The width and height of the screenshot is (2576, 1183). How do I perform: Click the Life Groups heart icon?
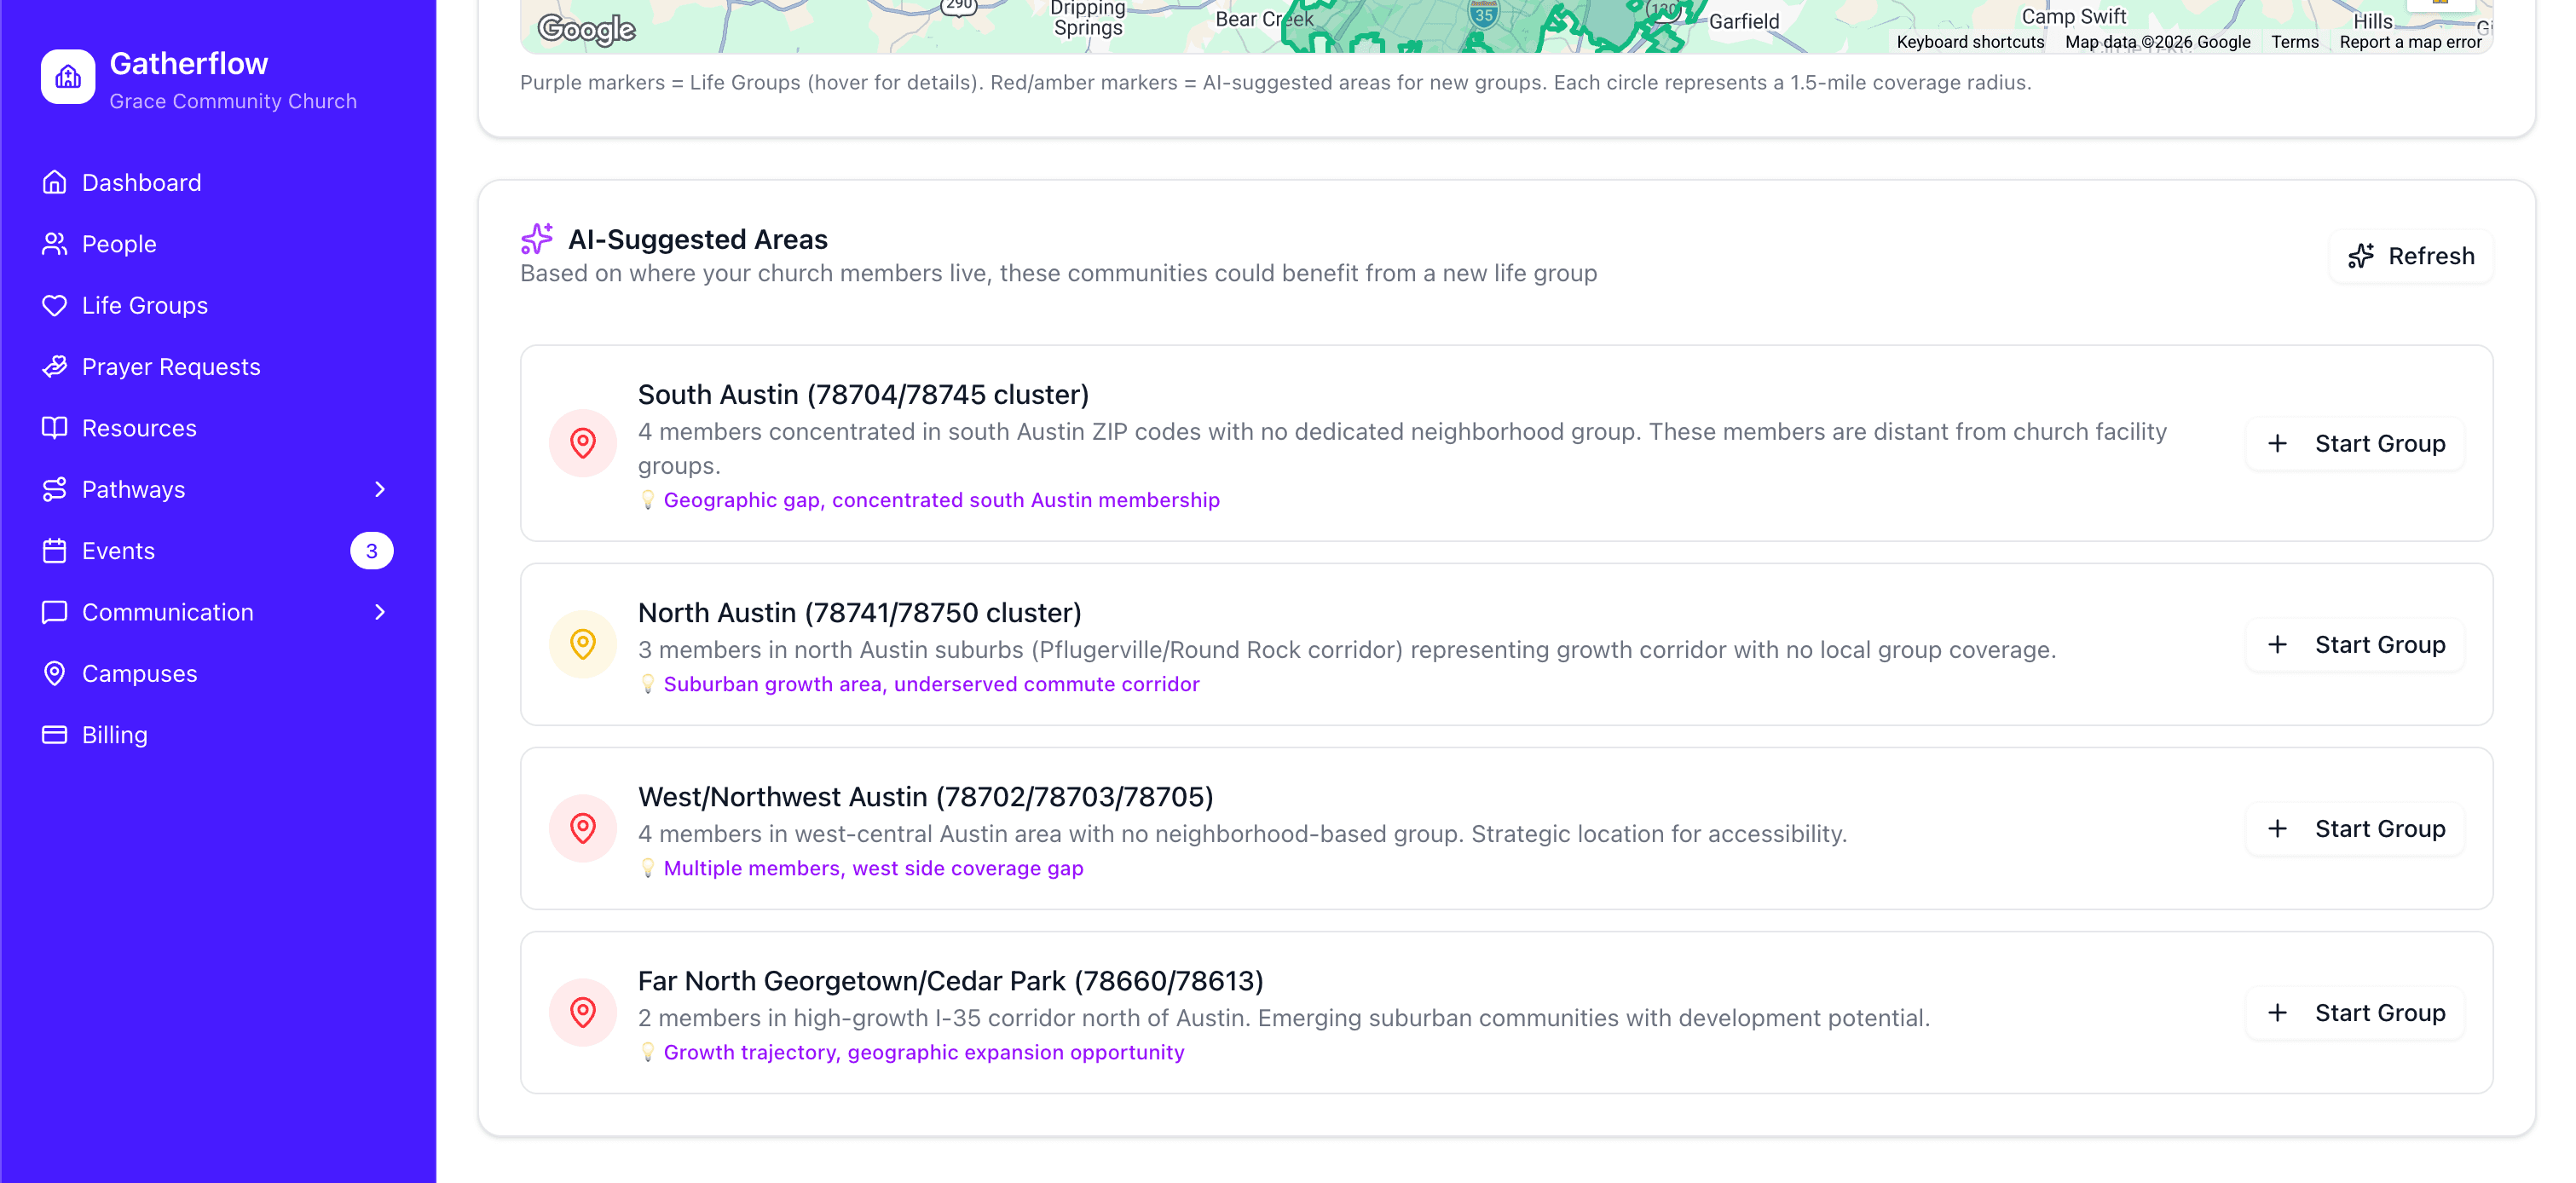tap(55, 305)
